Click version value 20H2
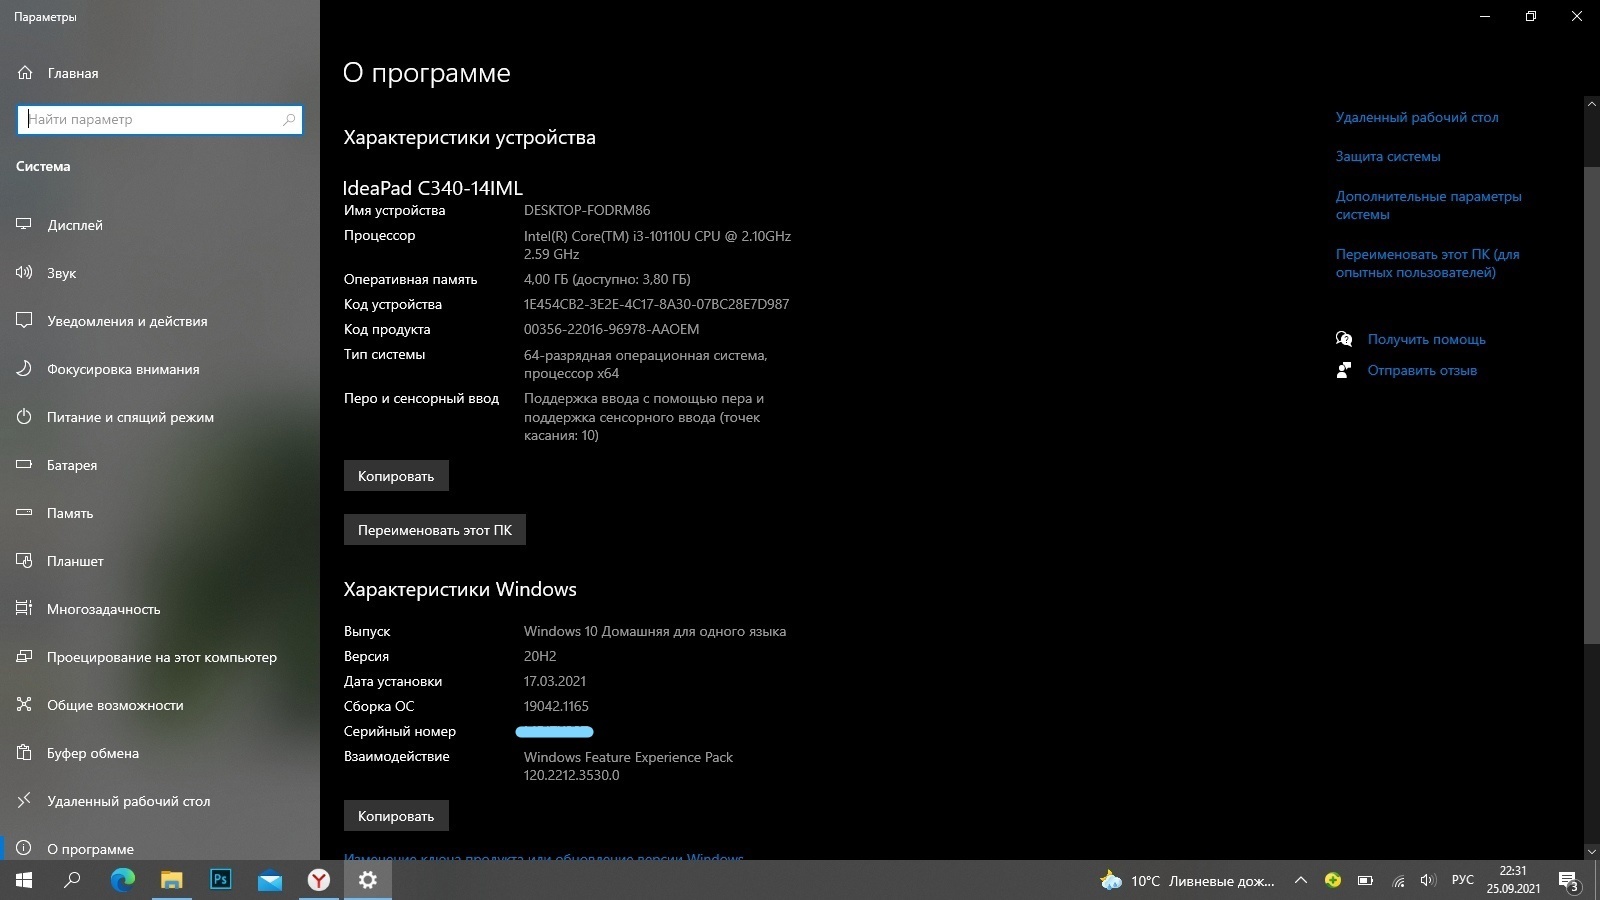 pos(540,656)
